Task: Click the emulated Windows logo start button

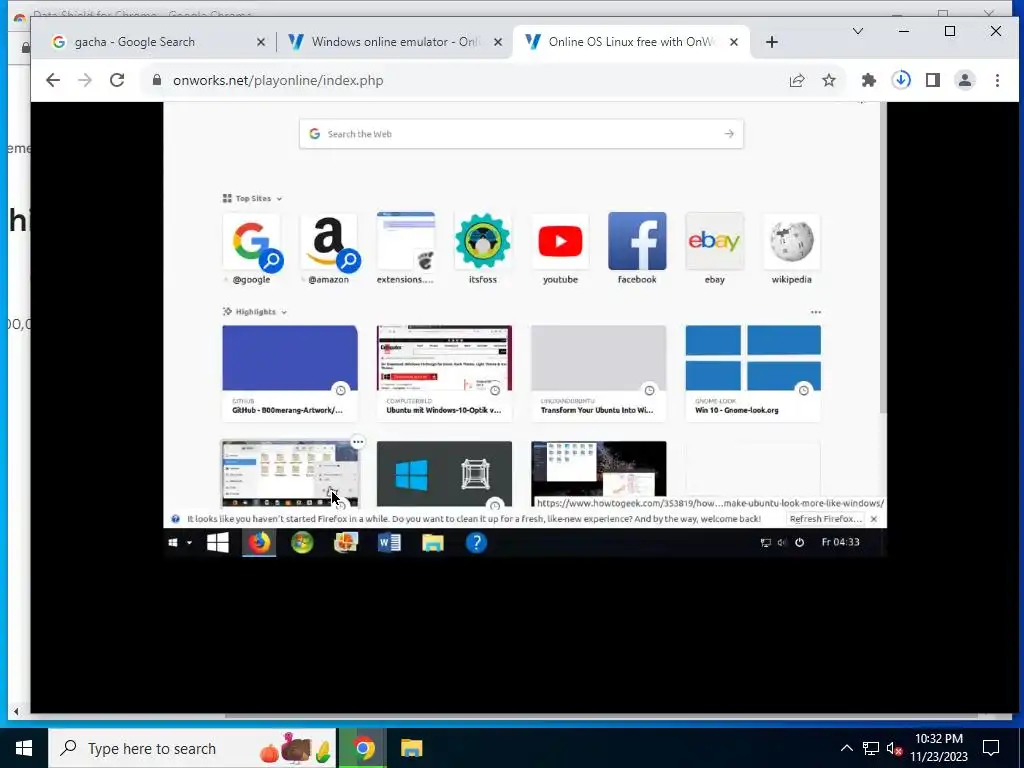Action: click(217, 543)
